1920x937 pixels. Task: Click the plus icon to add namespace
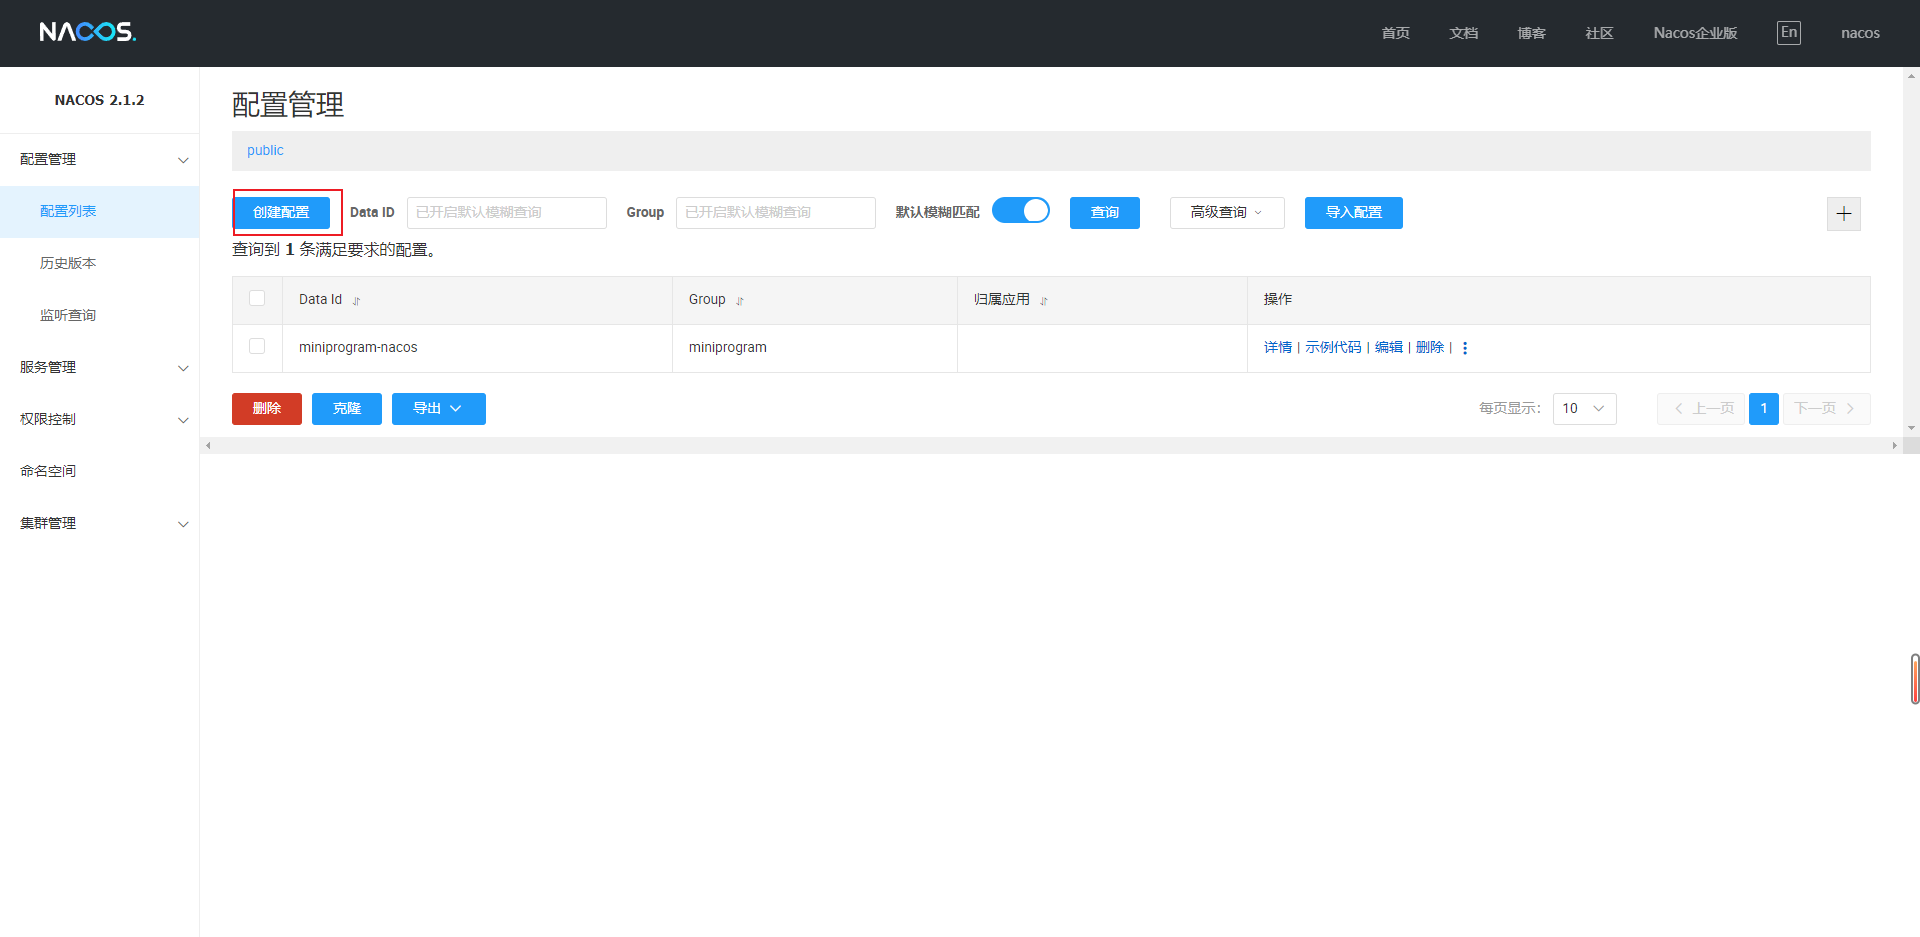[x=1843, y=213]
